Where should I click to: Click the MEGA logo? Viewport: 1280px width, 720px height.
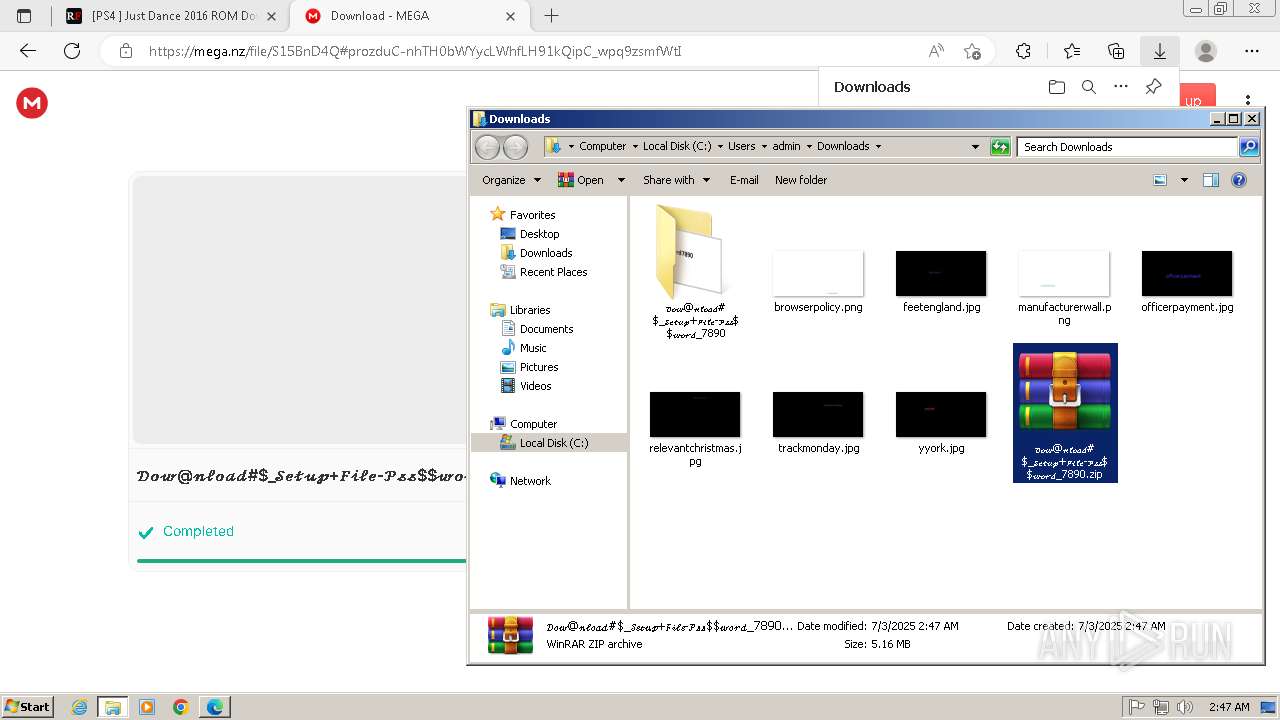pyautogui.click(x=32, y=103)
